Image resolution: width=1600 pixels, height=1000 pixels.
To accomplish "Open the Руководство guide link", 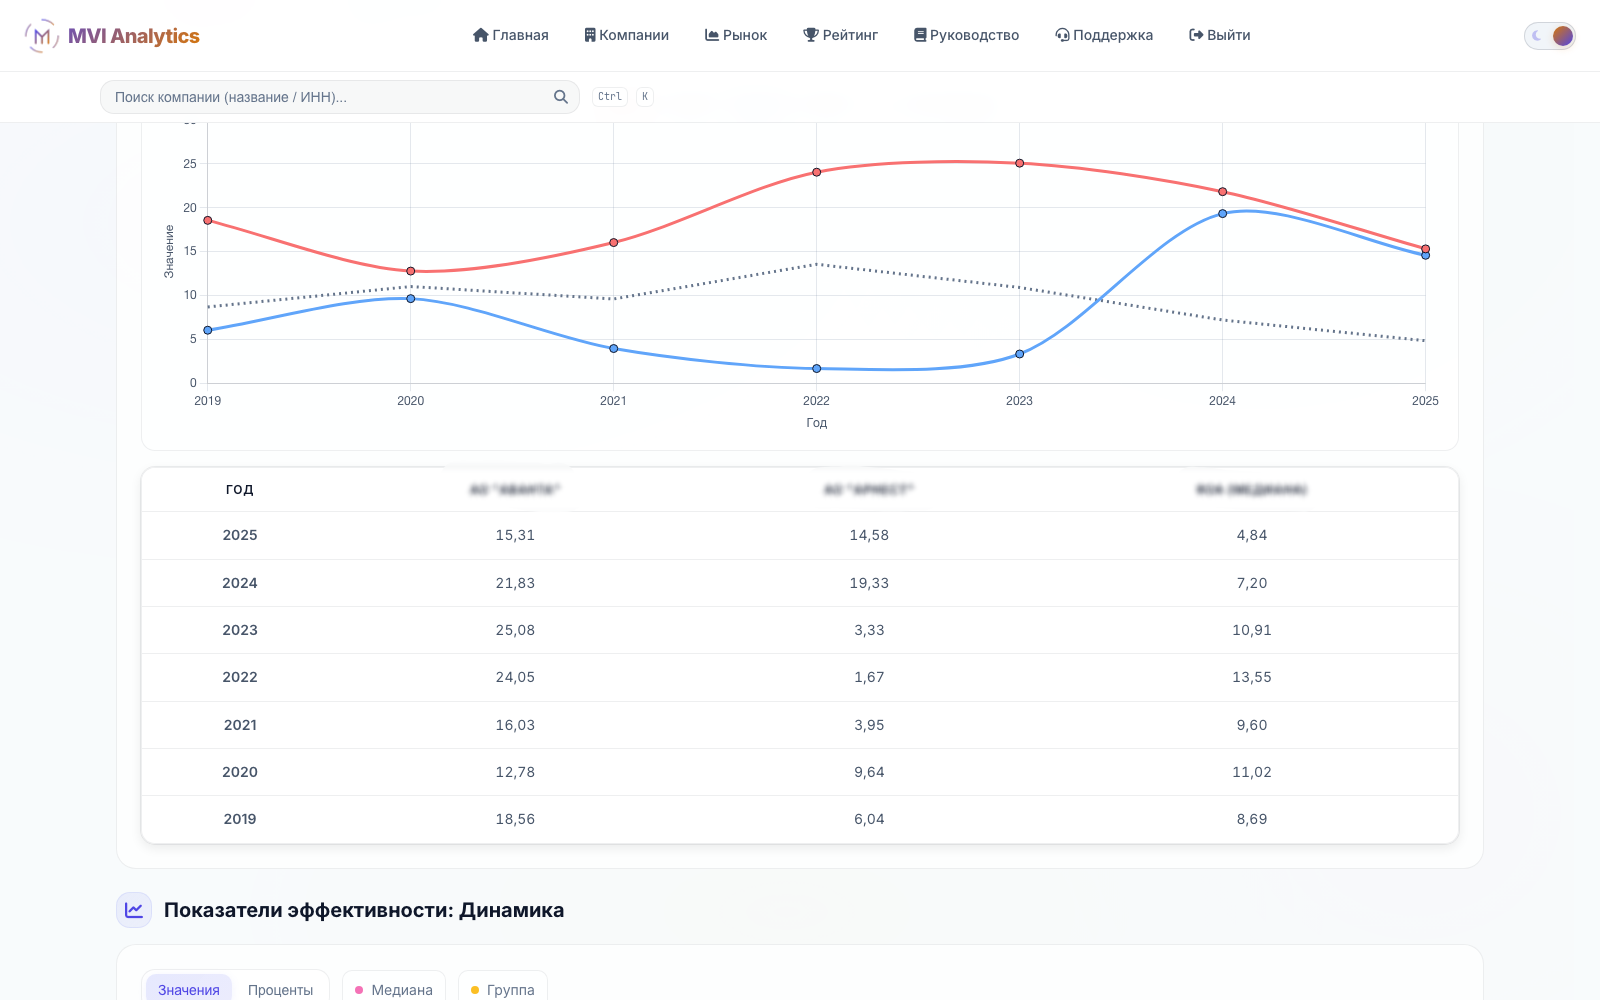I will pyautogui.click(x=966, y=35).
